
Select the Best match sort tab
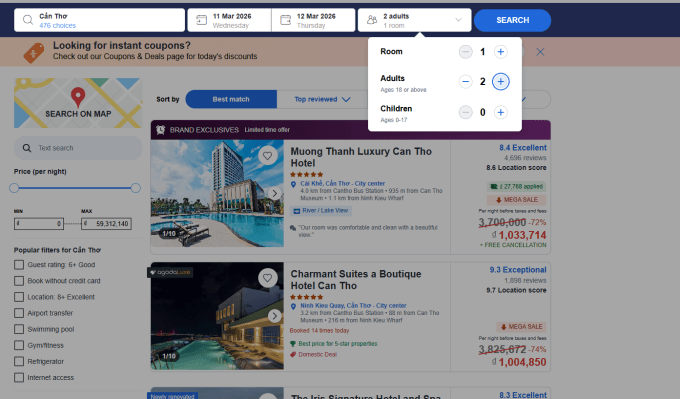click(231, 99)
